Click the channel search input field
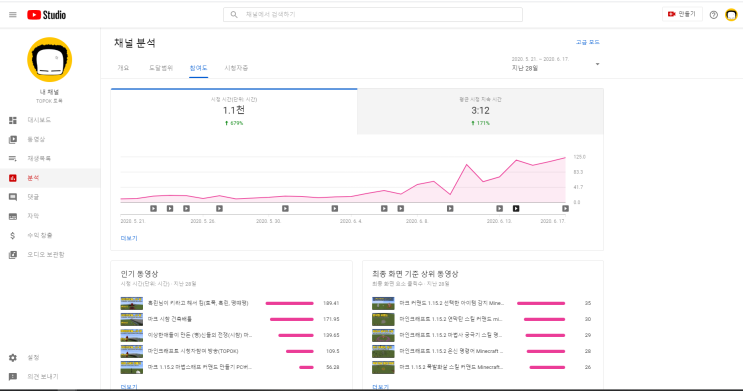This screenshot has height=391, width=743. pos(373,15)
